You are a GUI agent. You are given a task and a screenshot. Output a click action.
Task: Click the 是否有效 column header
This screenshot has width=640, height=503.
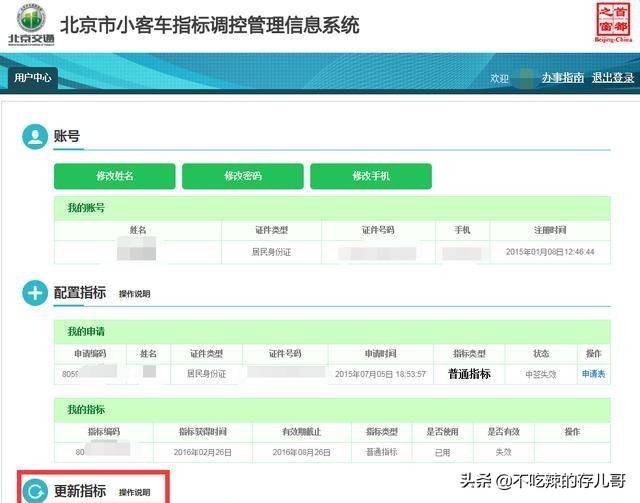(504, 432)
